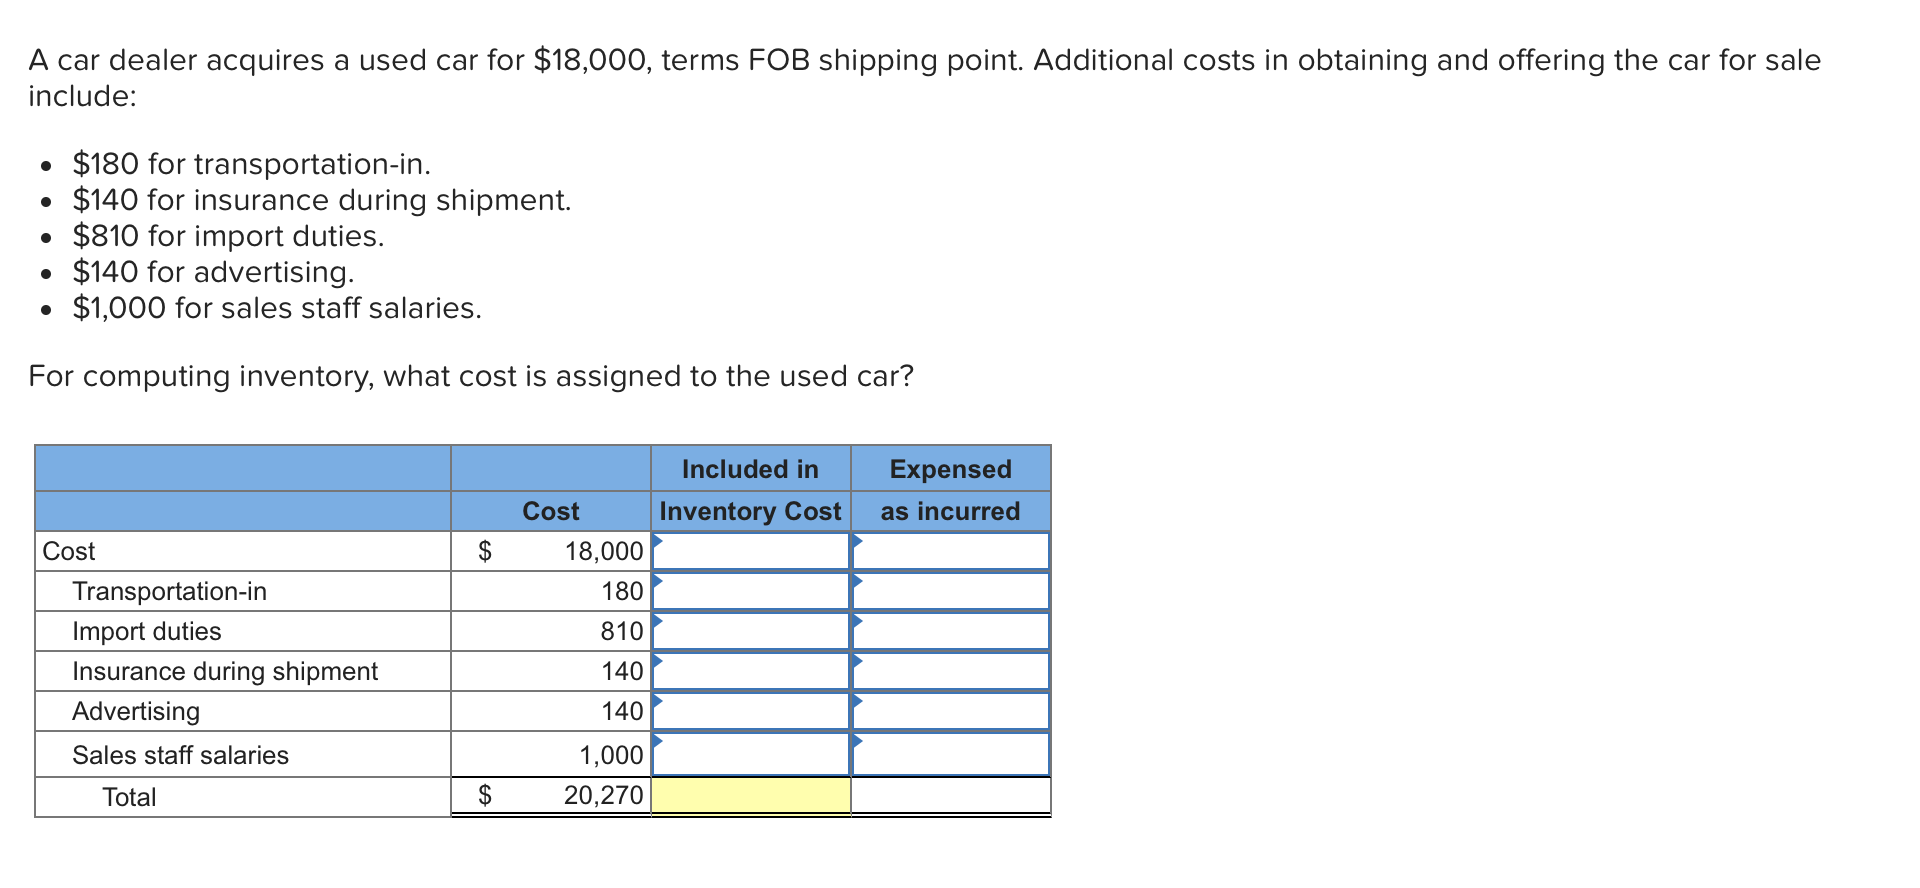Viewport: 1920px width, 888px height.
Task: Open the inventory cost dropdown for the Cost row
Action: [750, 551]
